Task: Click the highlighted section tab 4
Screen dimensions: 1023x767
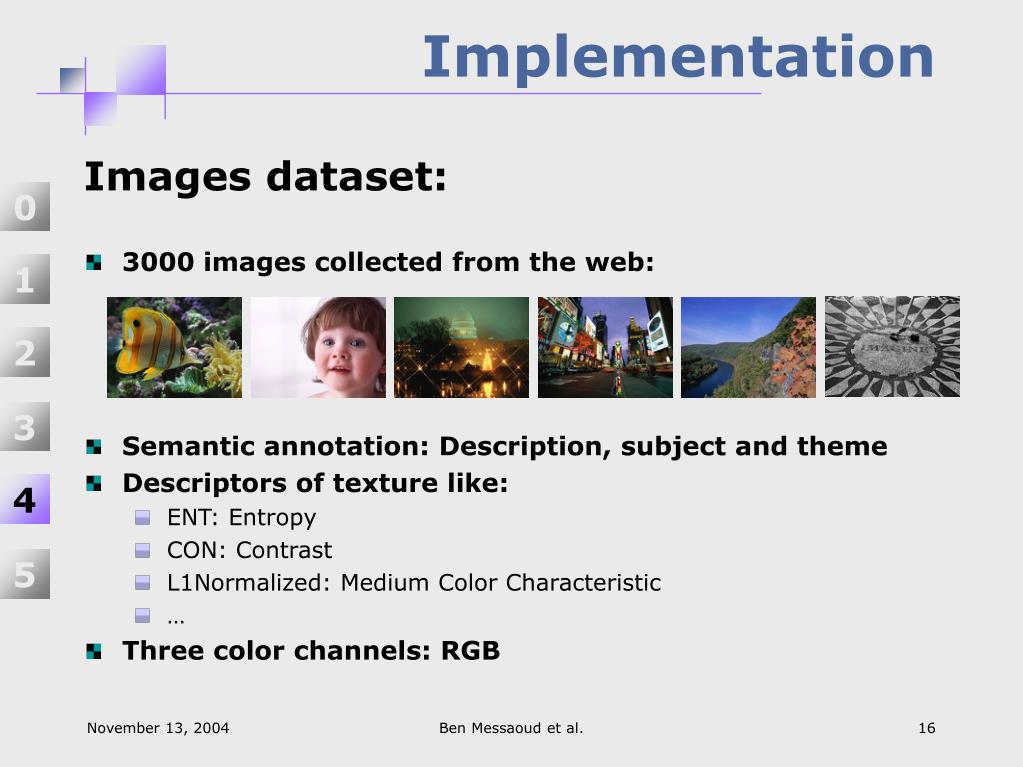Action: pyautogui.click(x=24, y=500)
